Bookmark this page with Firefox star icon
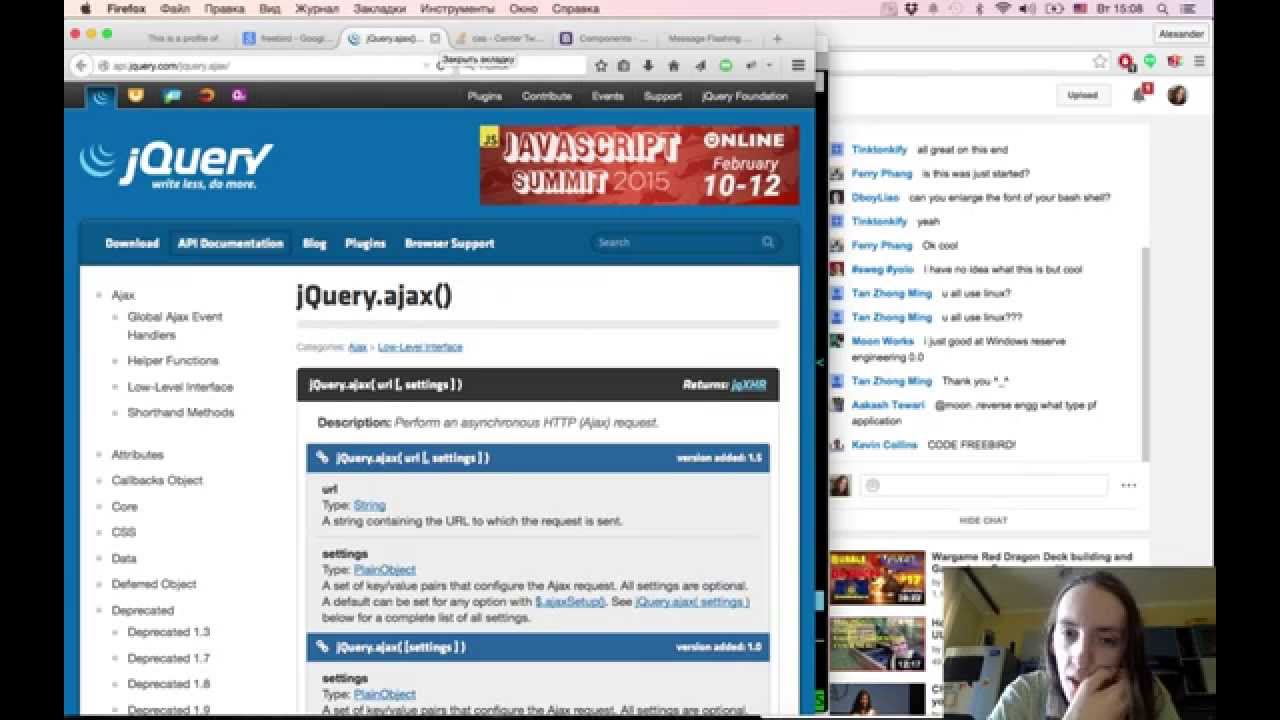 coord(601,66)
